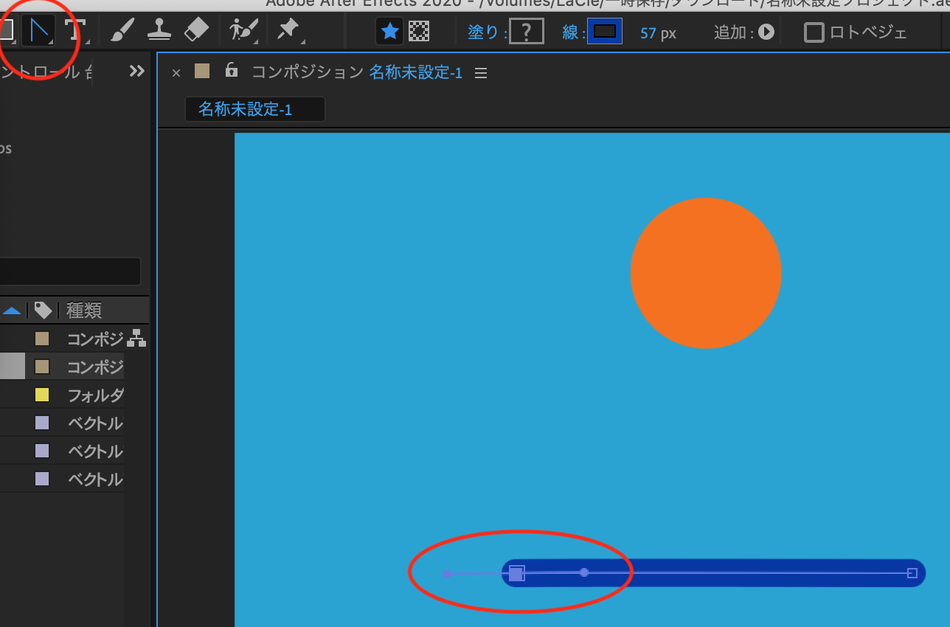Viewport: 950px width, 627px height.
Task: Toggle the composition viewer lock icon
Action: click(x=231, y=70)
